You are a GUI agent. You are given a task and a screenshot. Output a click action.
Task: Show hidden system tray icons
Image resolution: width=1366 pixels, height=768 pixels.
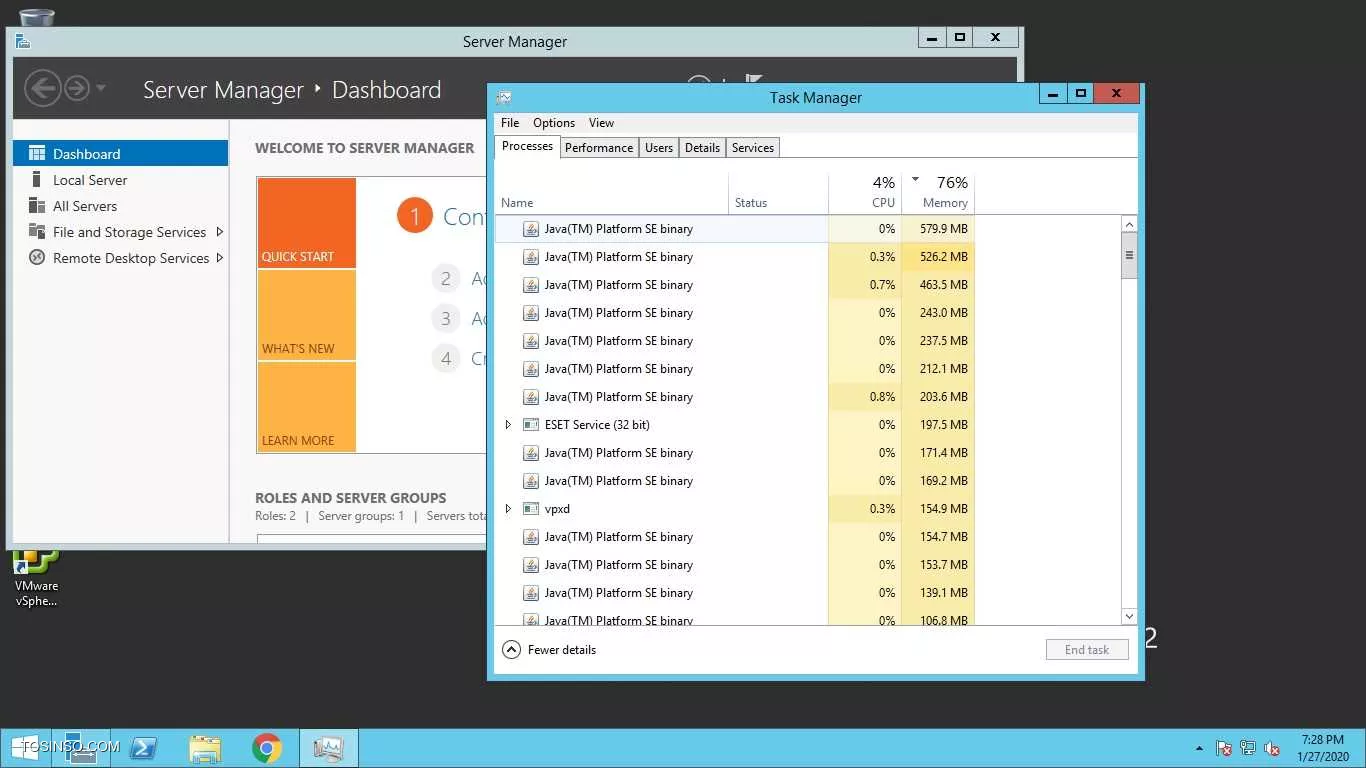1199,748
